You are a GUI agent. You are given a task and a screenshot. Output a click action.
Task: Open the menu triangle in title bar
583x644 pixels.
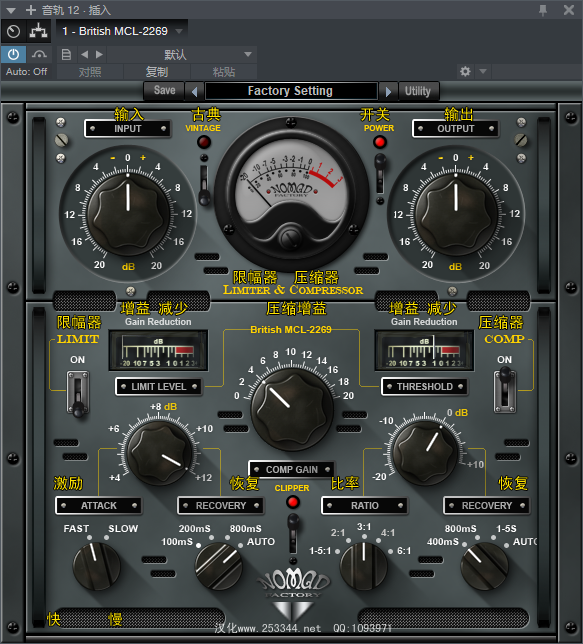(x=11, y=10)
